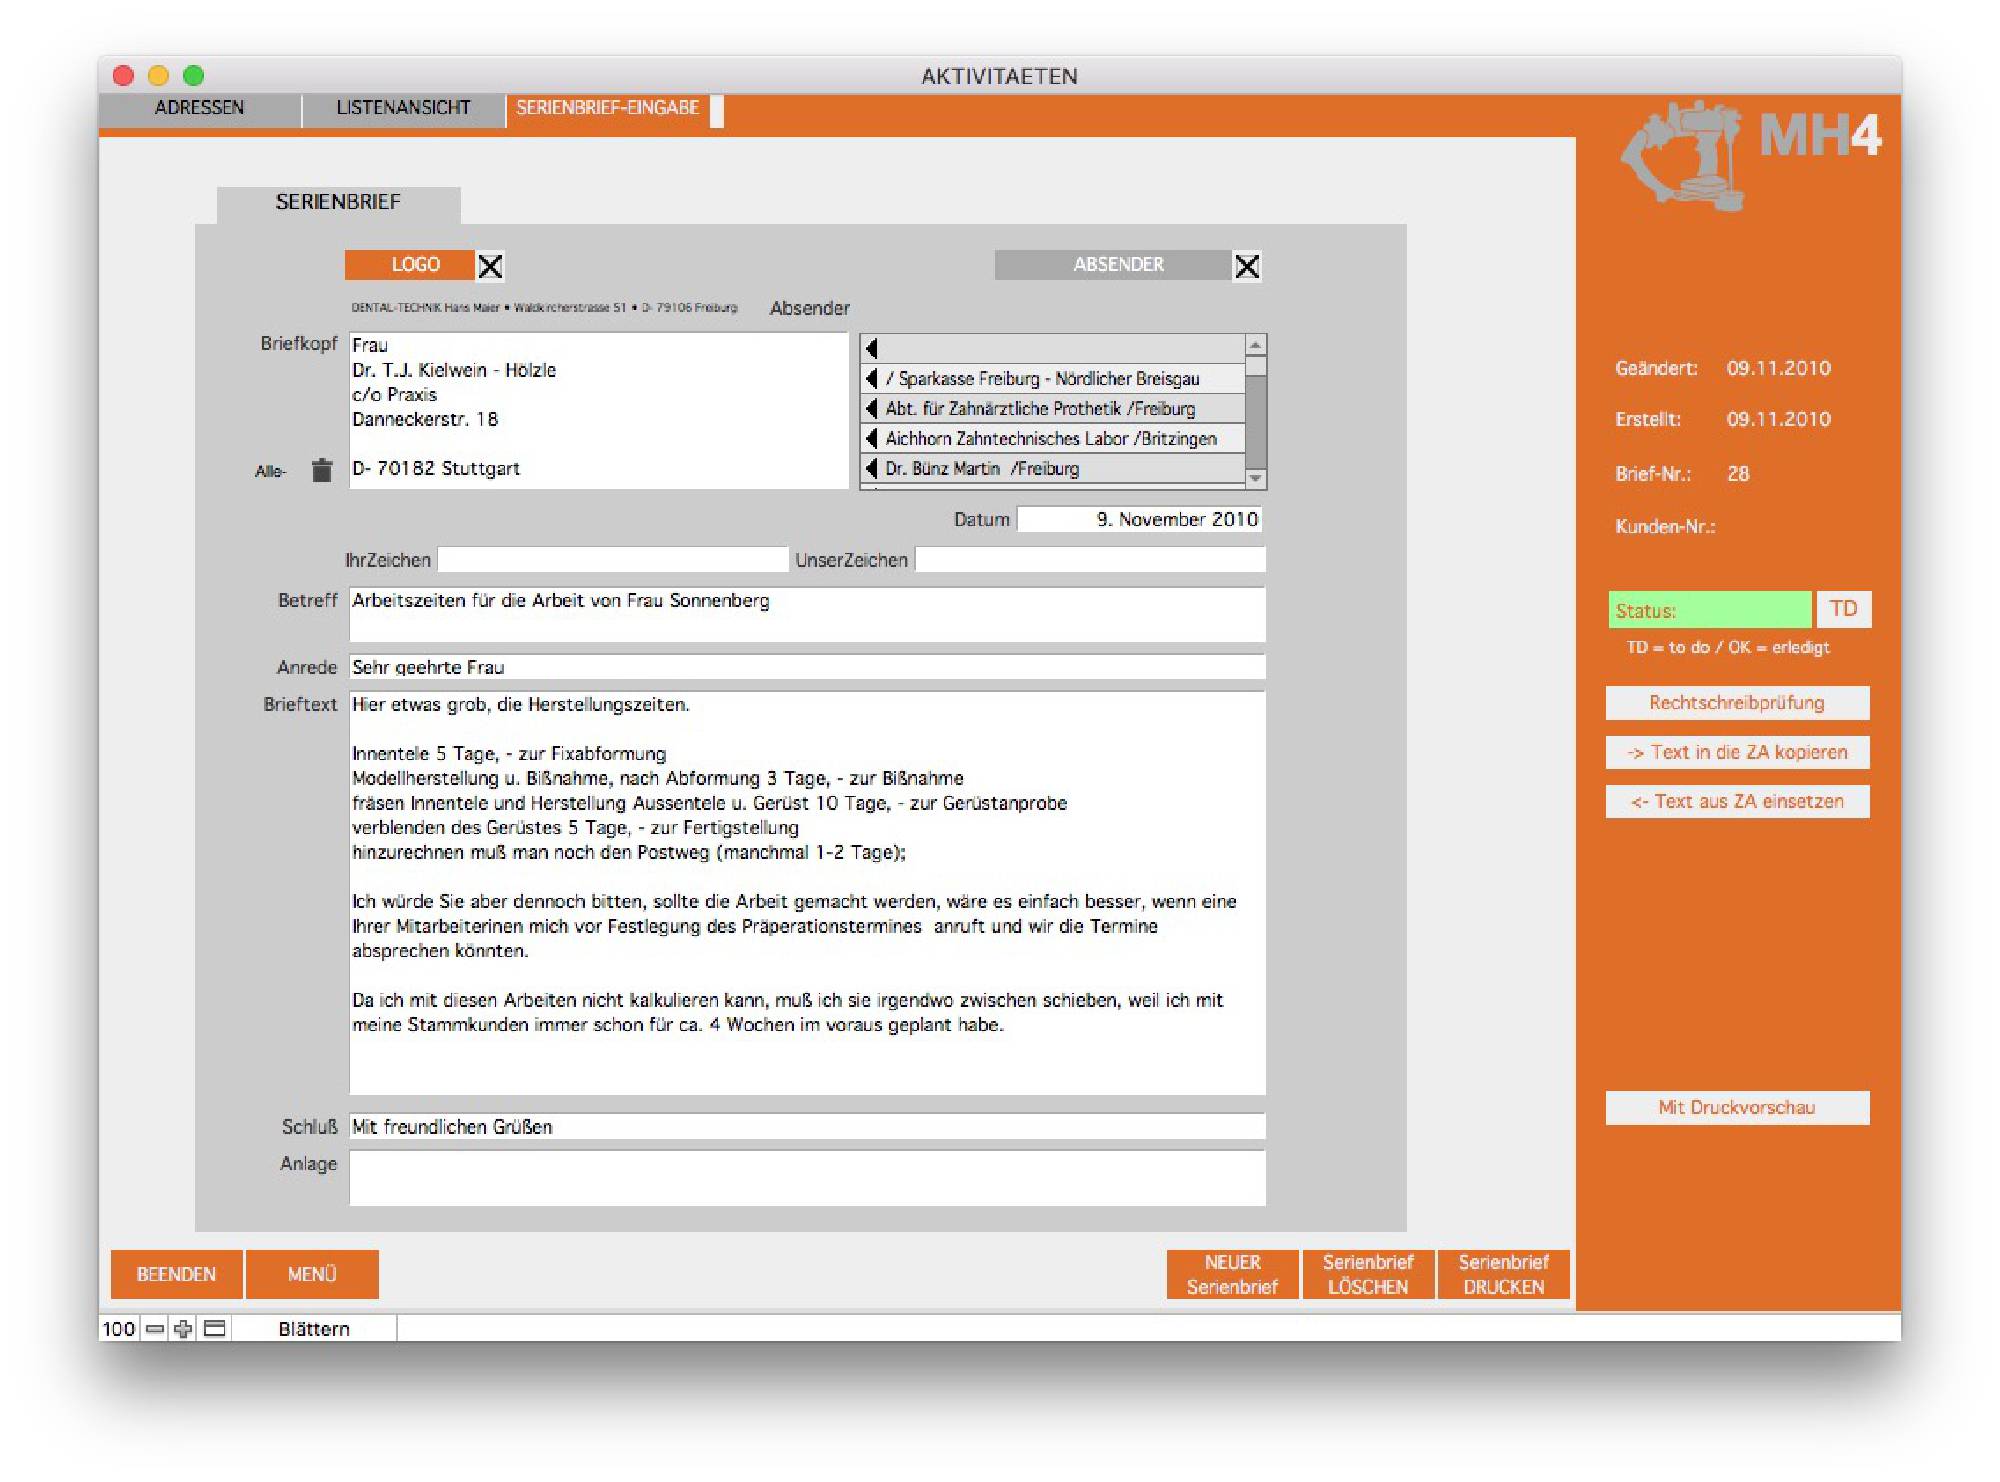Toggle the TD status field

tap(1842, 609)
